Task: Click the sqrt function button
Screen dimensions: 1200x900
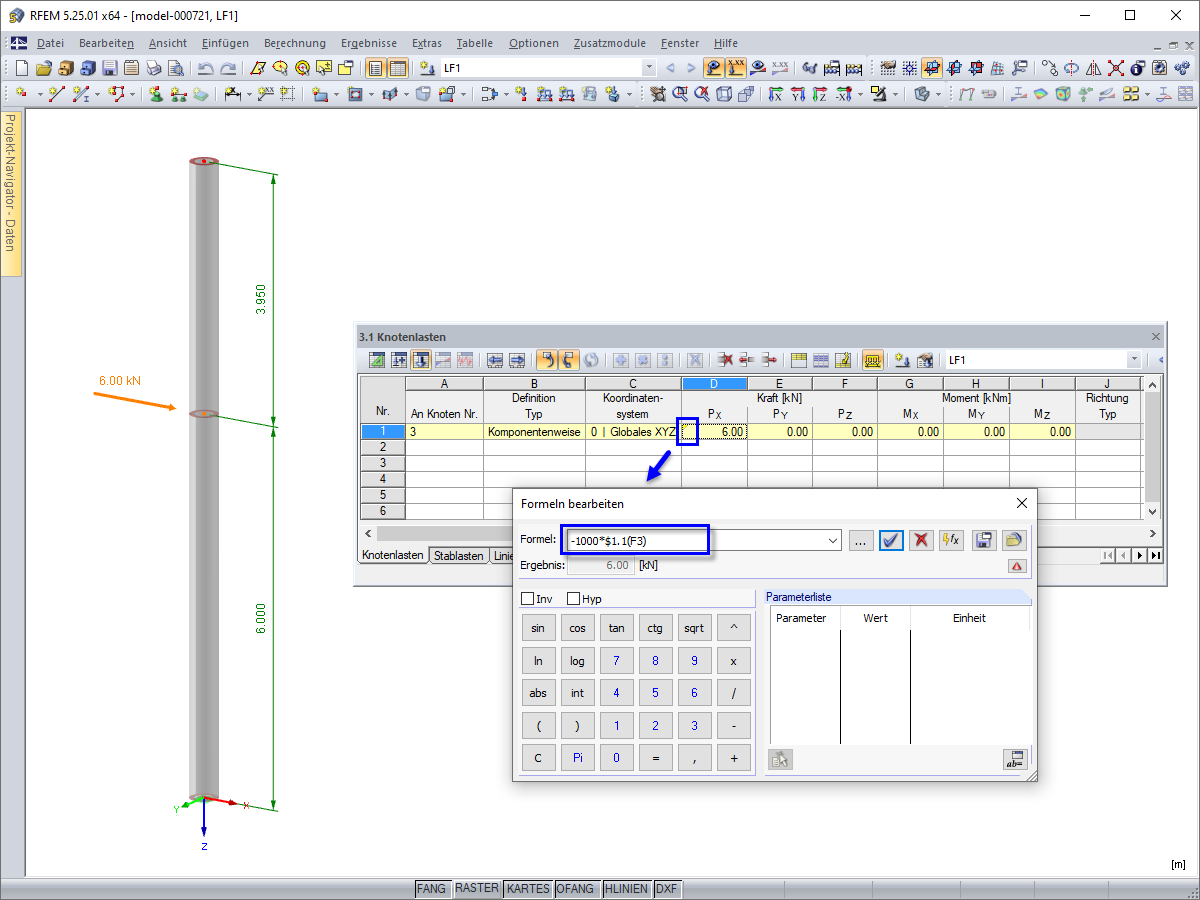Action: pos(694,628)
